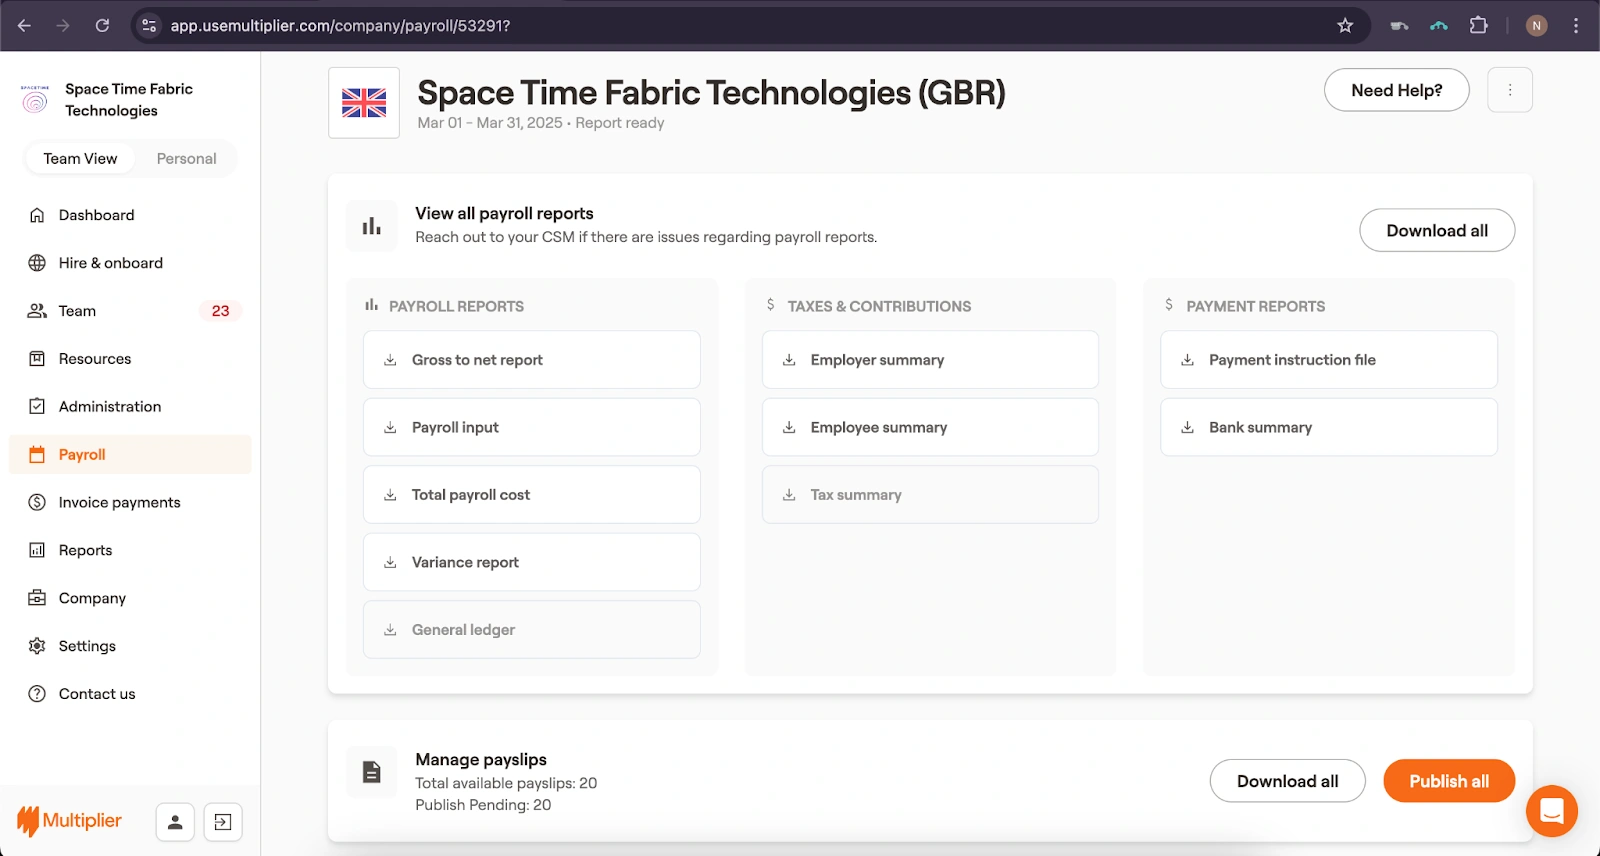The height and width of the screenshot is (856, 1600).
Task: Click the Tax summary report card
Action: 930,495
